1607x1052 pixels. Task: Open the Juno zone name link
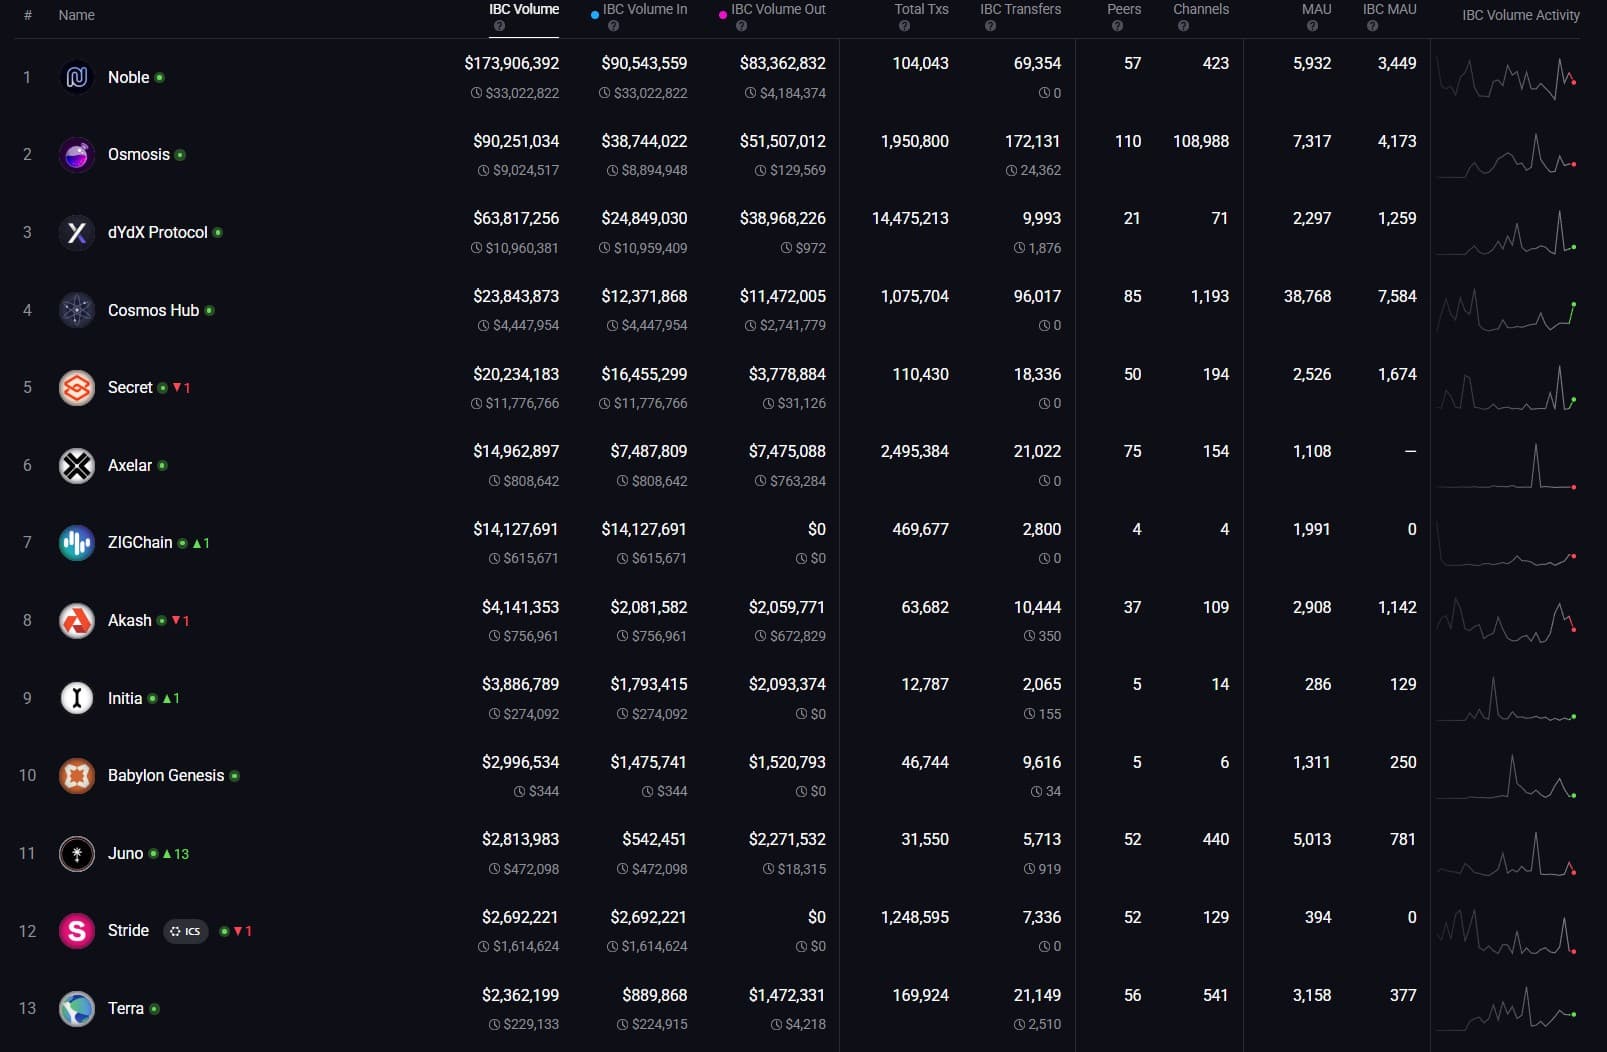pyautogui.click(x=125, y=853)
